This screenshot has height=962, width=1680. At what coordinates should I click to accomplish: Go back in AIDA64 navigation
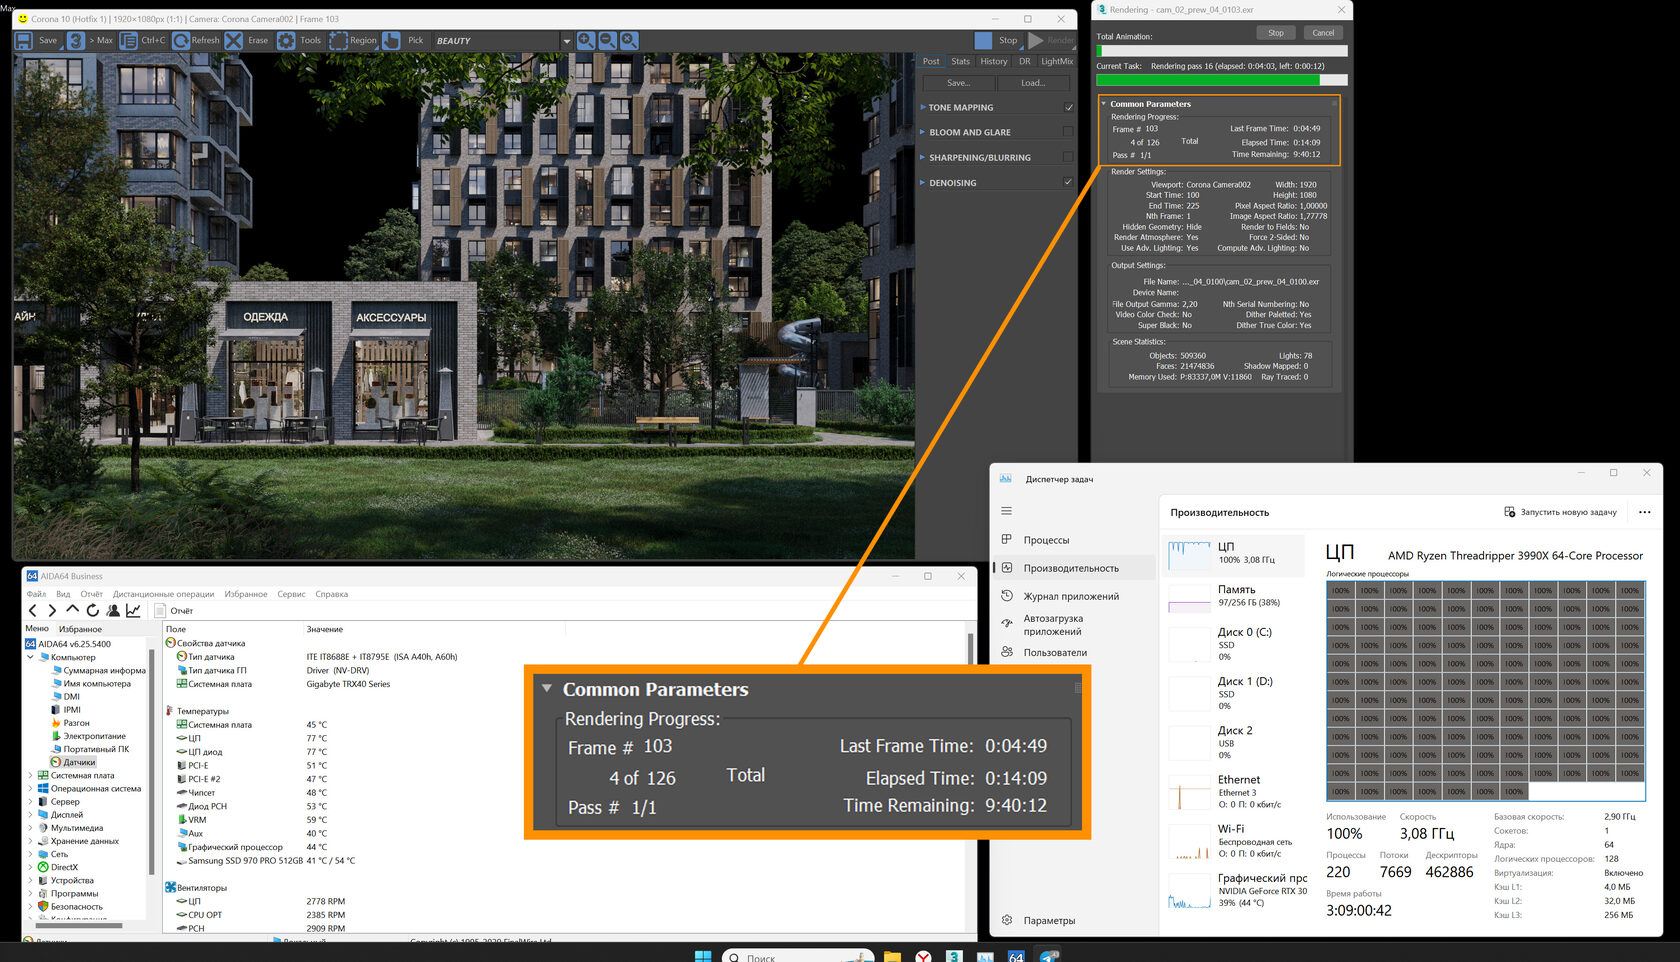click(x=33, y=610)
